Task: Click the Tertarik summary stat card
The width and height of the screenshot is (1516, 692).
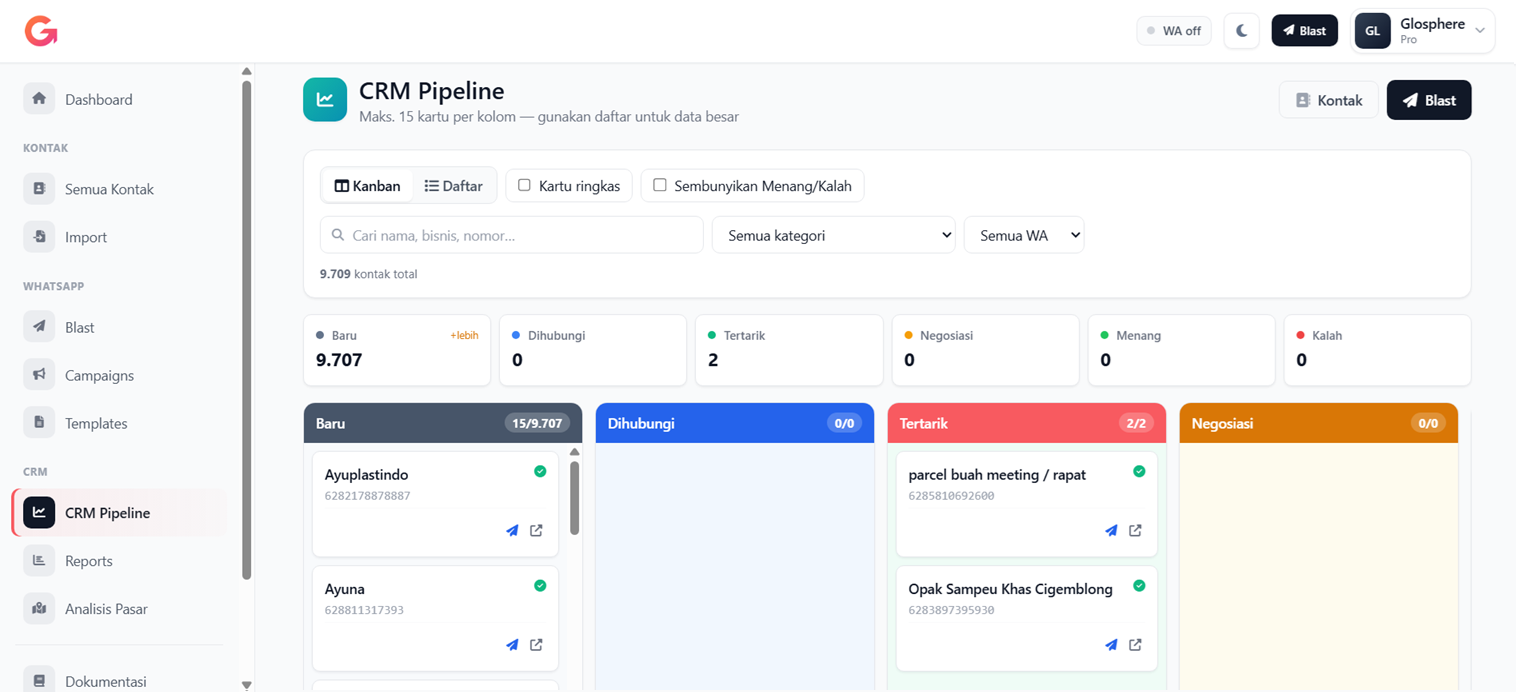Action: pyautogui.click(x=789, y=350)
